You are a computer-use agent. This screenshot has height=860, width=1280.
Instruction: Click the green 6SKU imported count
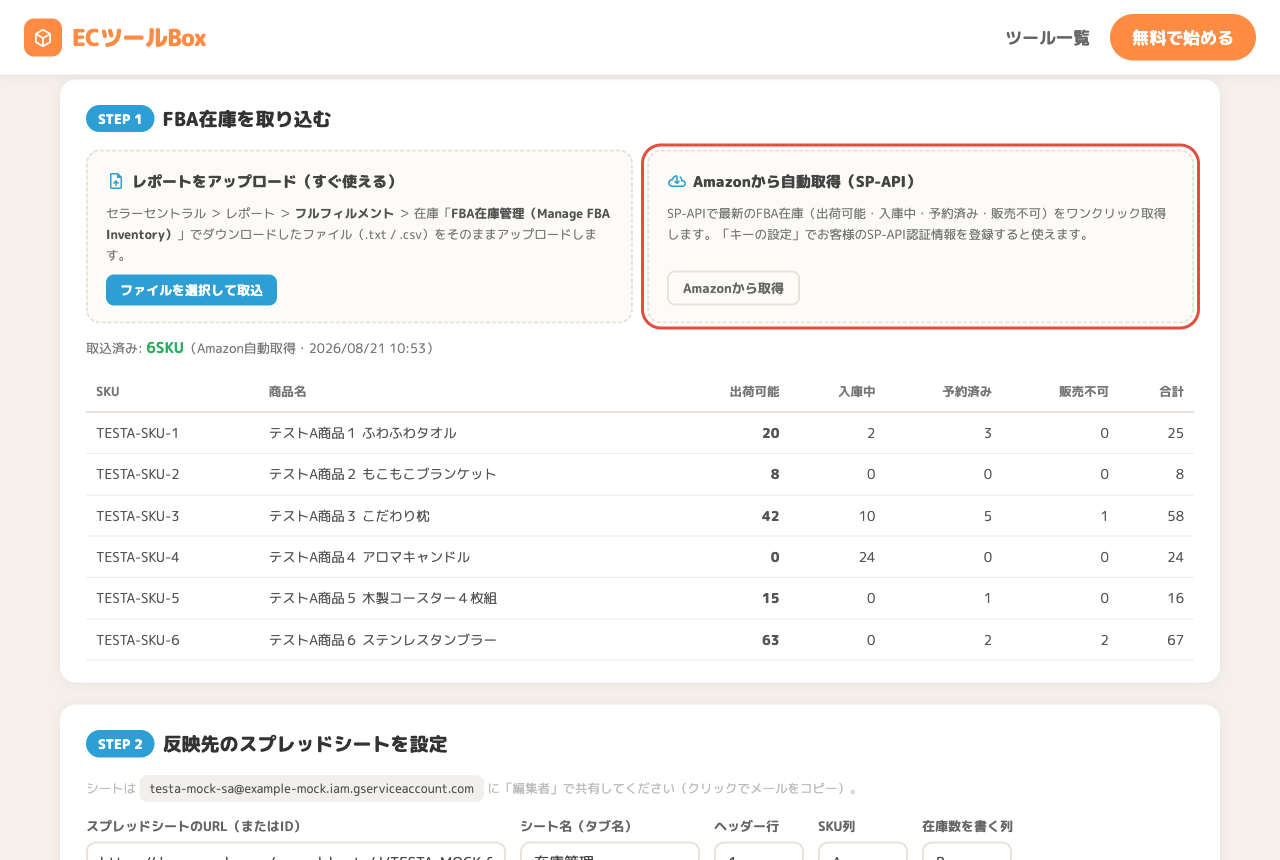pos(165,348)
